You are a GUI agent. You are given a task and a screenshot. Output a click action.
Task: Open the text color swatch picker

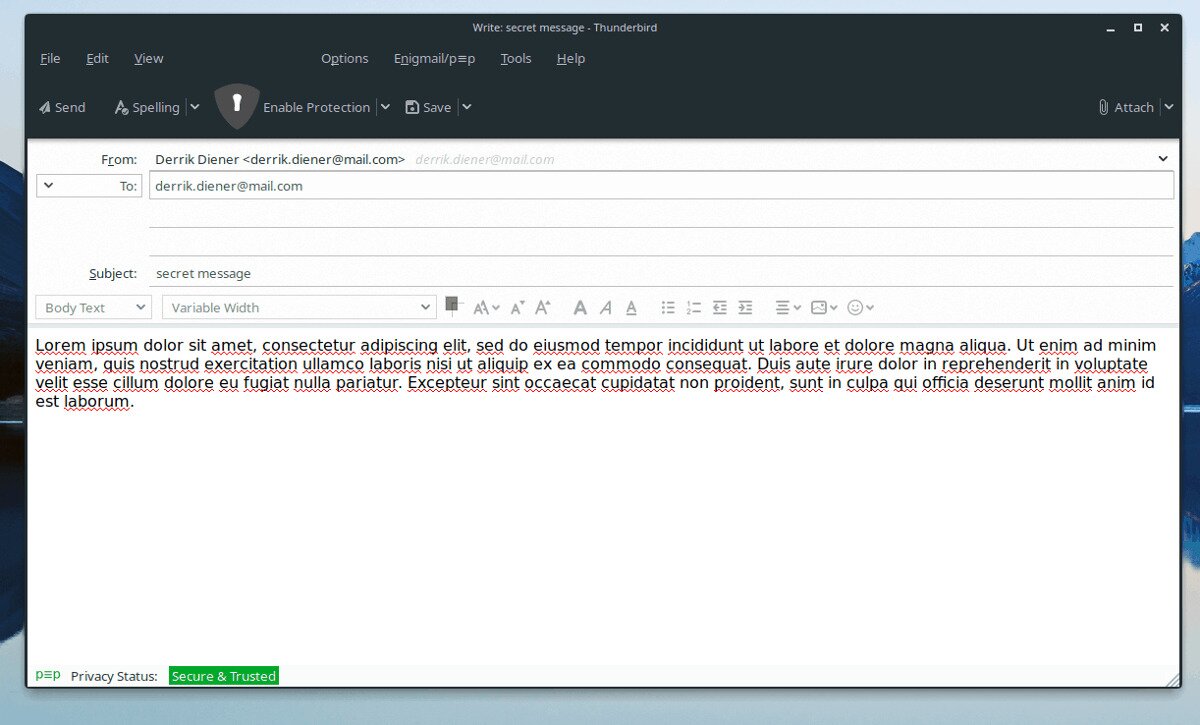point(452,306)
